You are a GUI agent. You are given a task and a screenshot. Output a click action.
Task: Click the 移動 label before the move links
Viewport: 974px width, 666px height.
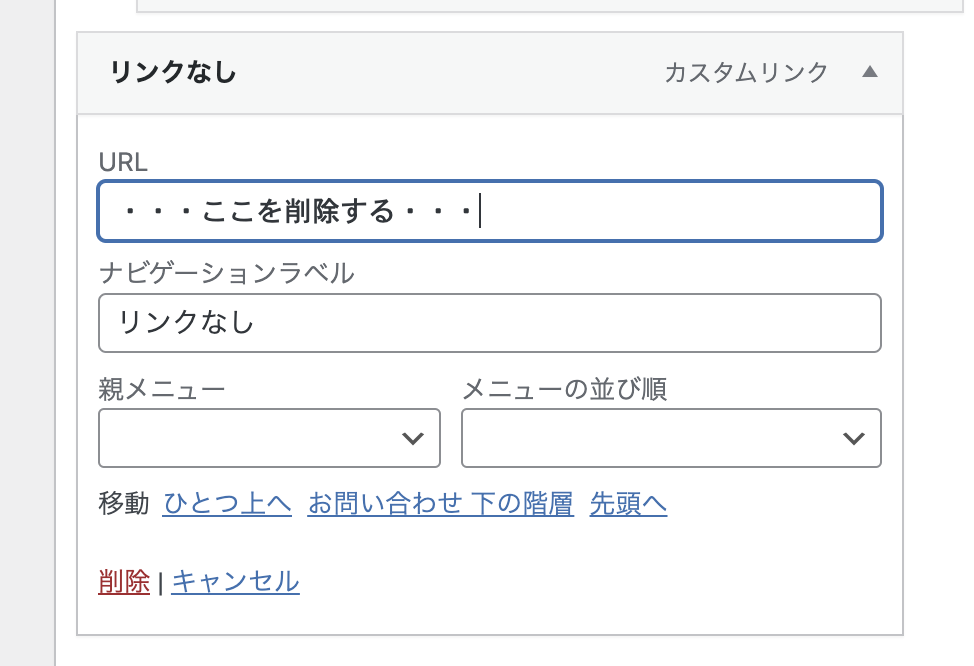[x=124, y=503]
